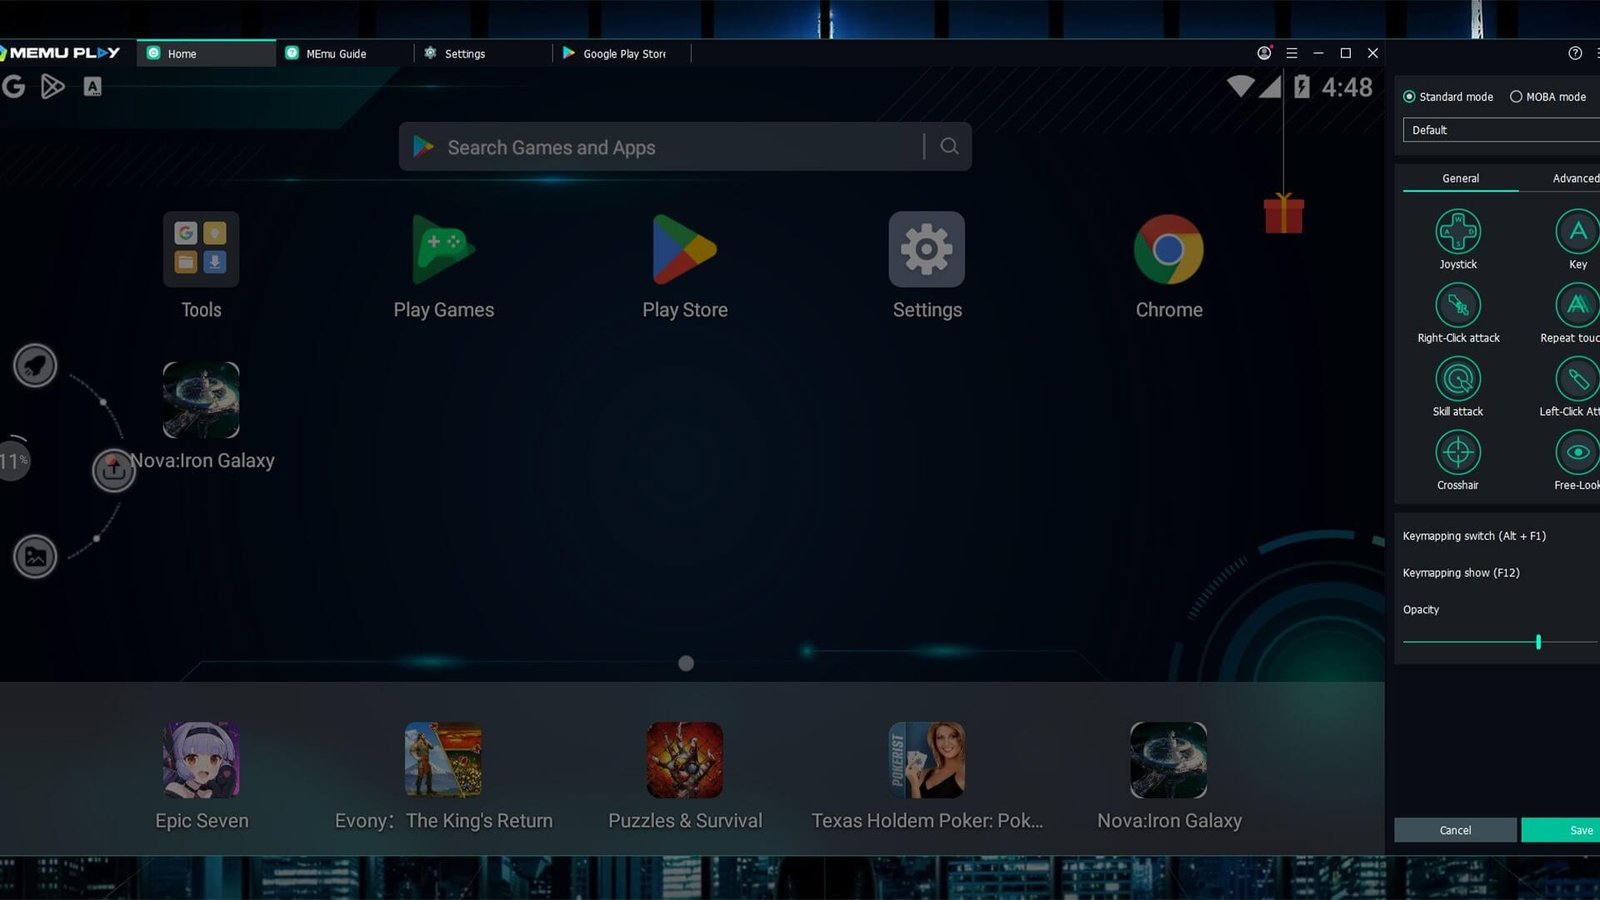Click Keymapping show (F12) option
Image resolution: width=1600 pixels, height=900 pixels.
pyautogui.click(x=1461, y=573)
